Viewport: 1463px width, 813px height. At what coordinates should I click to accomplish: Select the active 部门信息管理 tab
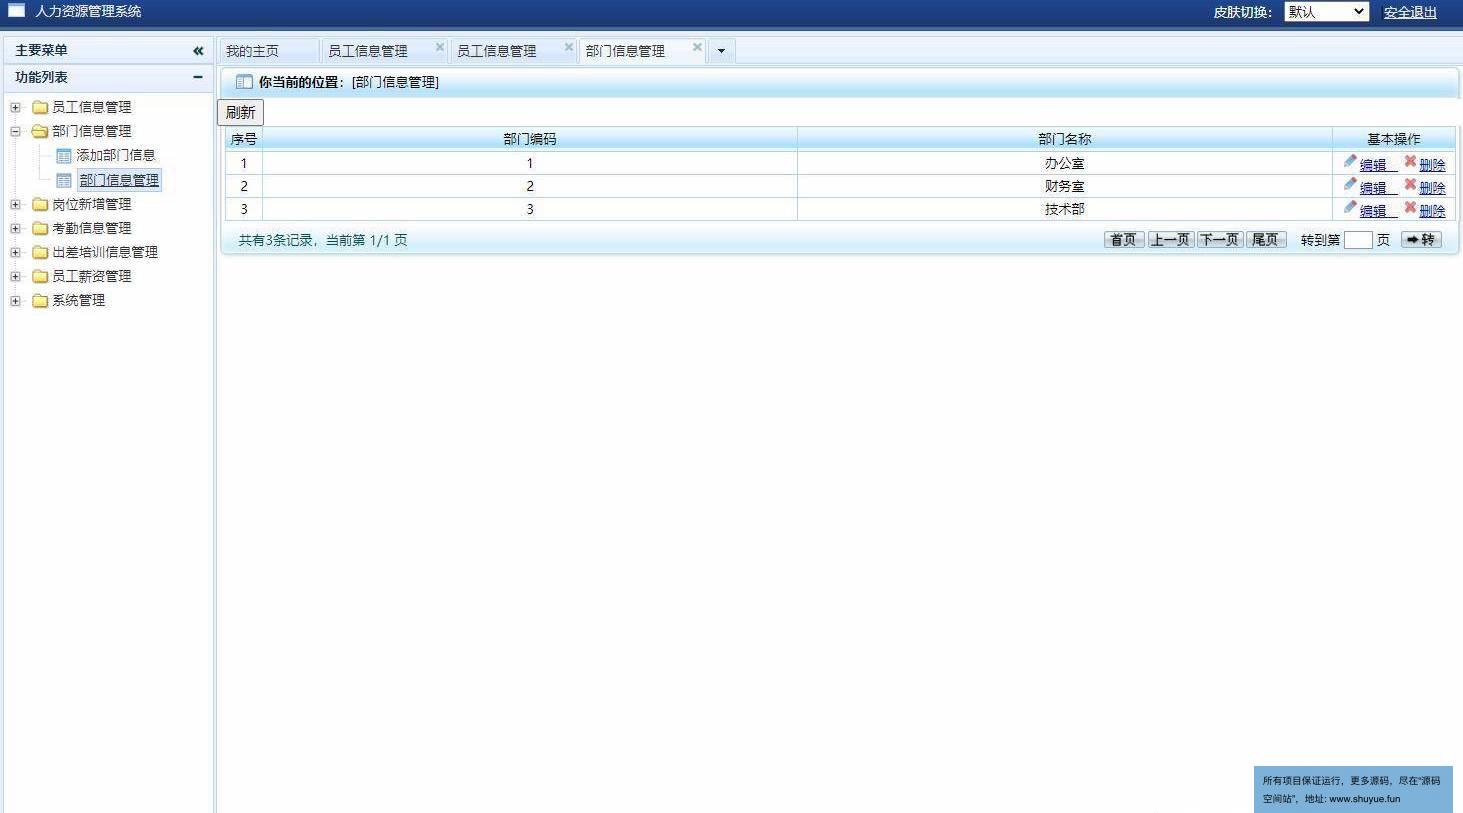pyautogui.click(x=626, y=51)
